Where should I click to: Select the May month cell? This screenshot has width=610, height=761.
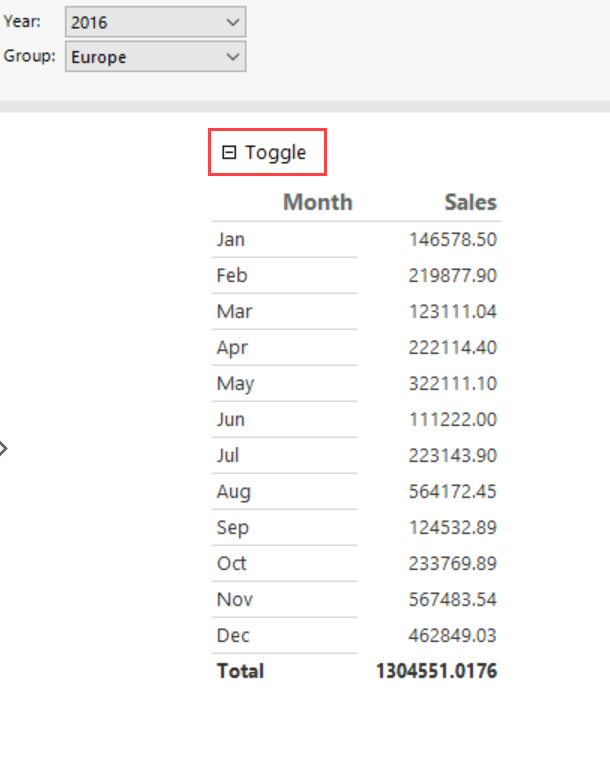235,384
